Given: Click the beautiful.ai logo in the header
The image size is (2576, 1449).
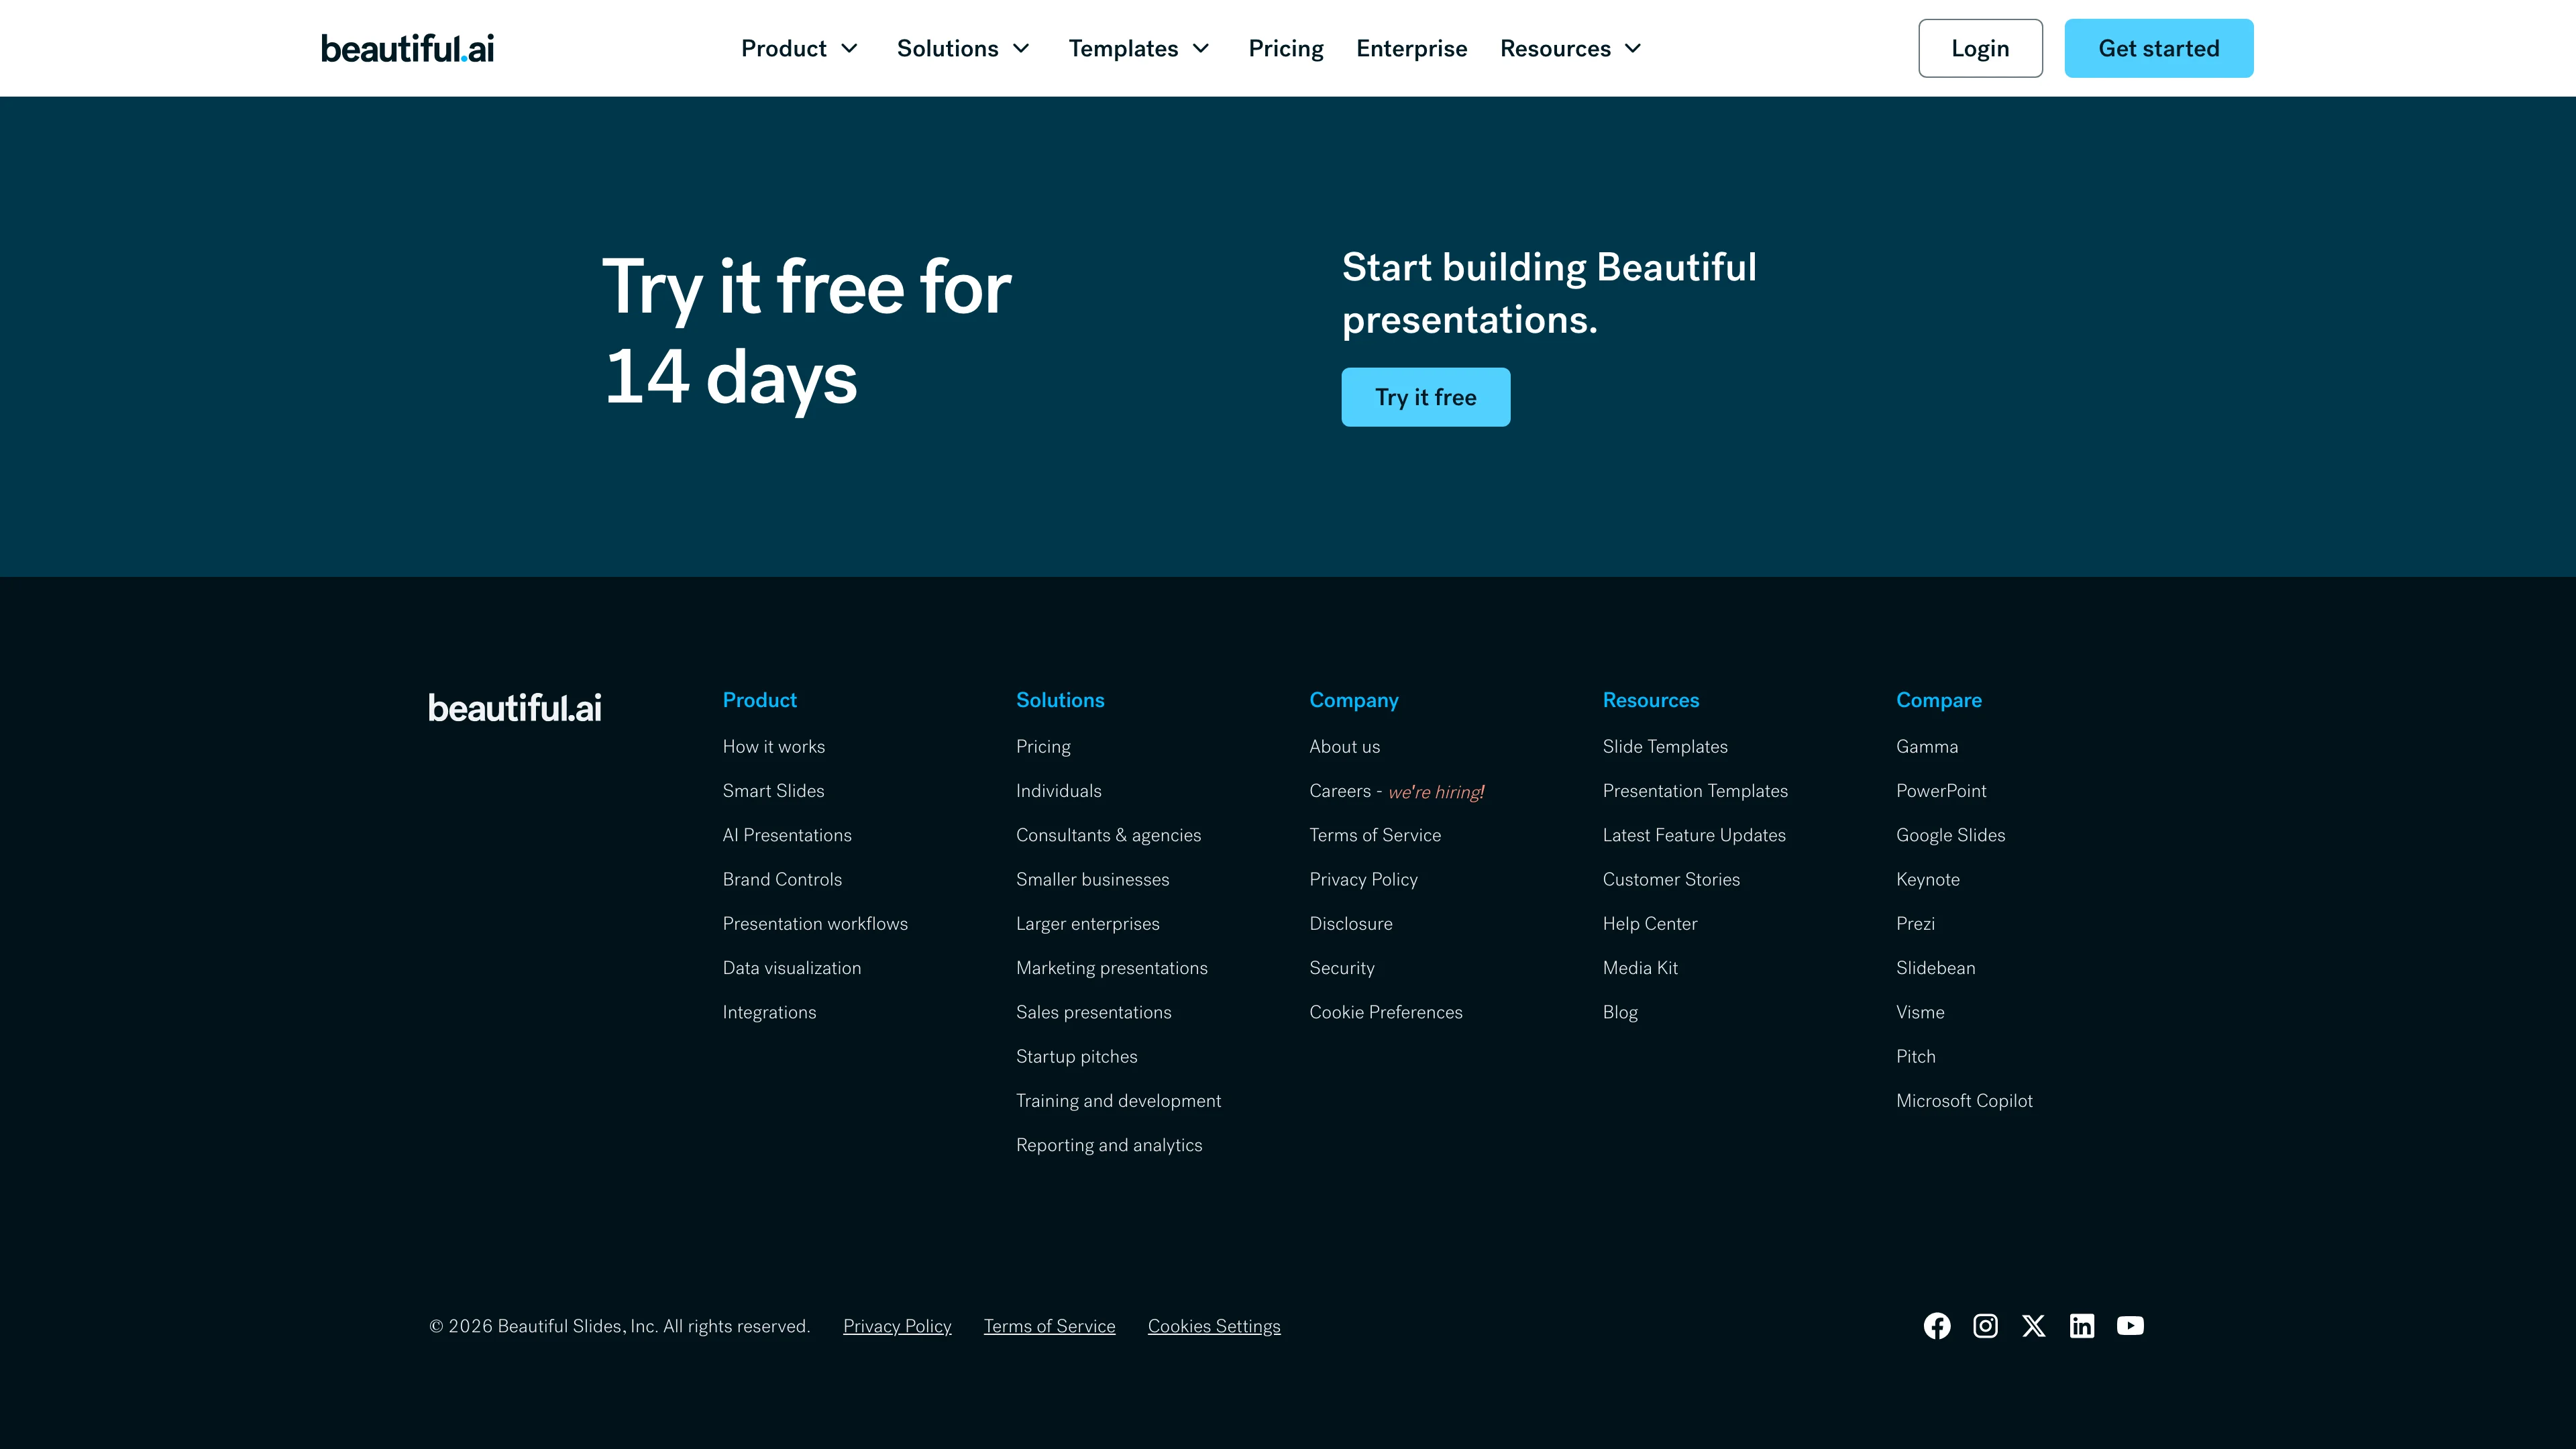Looking at the screenshot, I should coord(407,48).
